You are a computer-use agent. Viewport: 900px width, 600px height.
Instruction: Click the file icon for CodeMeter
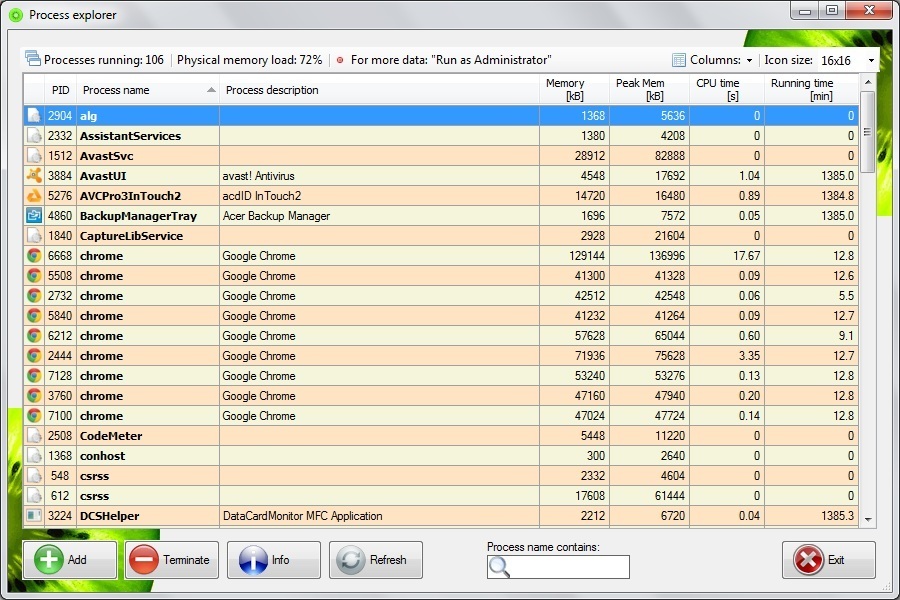pos(34,436)
